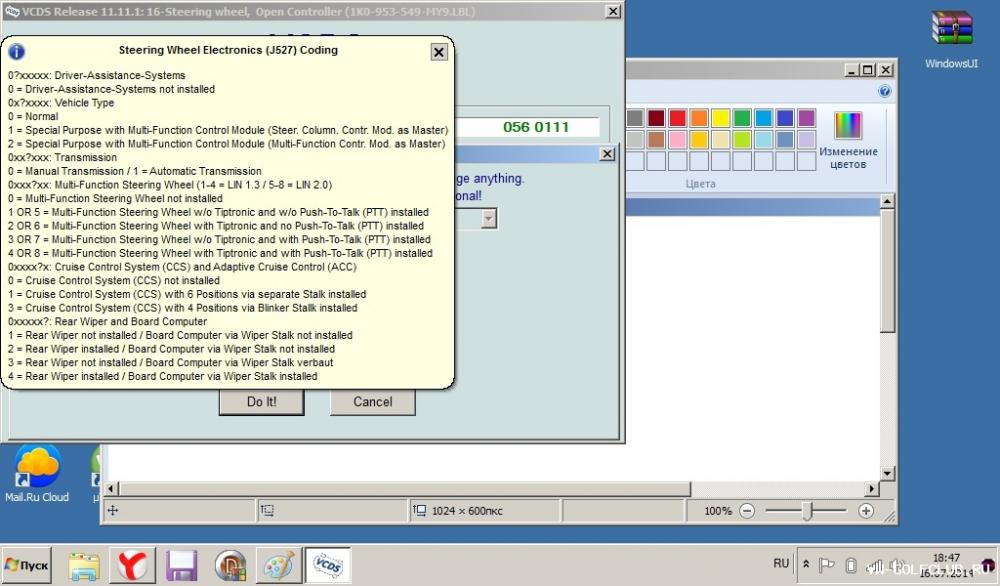1000x586 pixels.
Task: Open the file explorer folder from taskbar
Action: 84,566
